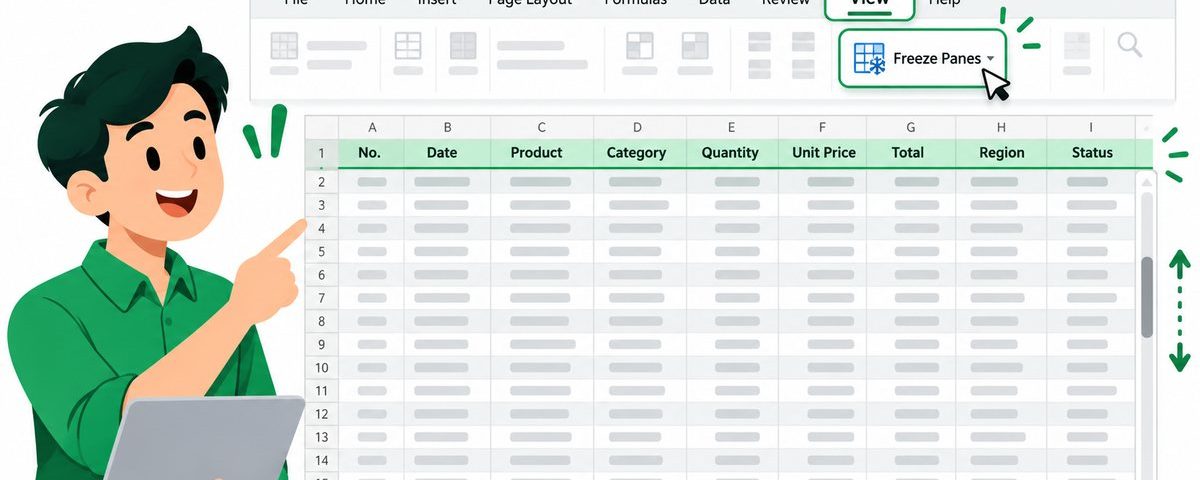Select row 1 by its row number

pos(322,154)
